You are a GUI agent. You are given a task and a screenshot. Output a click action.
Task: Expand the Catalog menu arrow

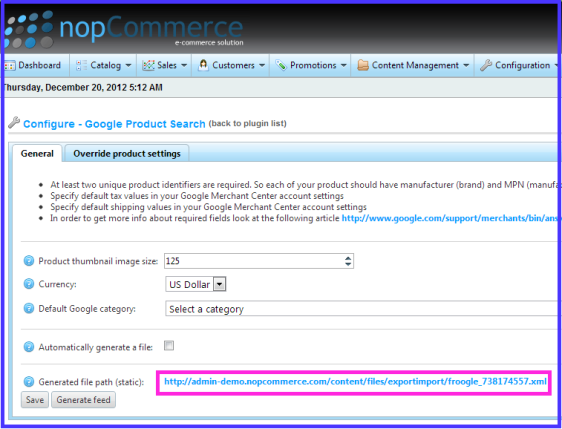(128, 66)
